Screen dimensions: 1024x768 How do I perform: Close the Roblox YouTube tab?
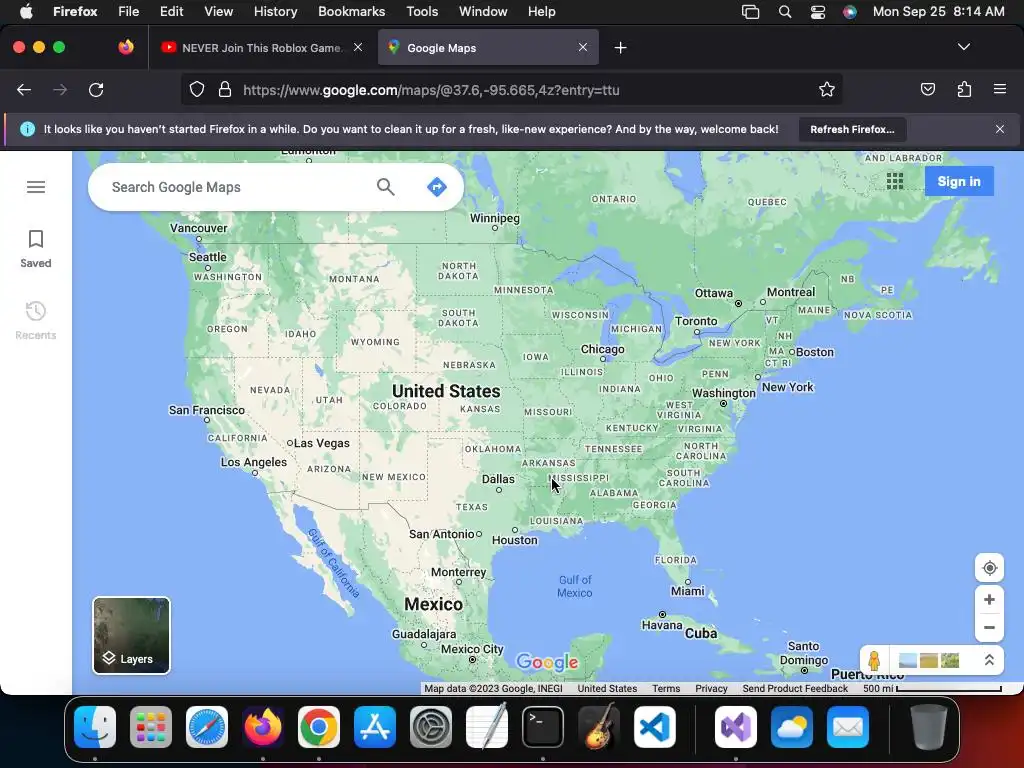tap(358, 47)
